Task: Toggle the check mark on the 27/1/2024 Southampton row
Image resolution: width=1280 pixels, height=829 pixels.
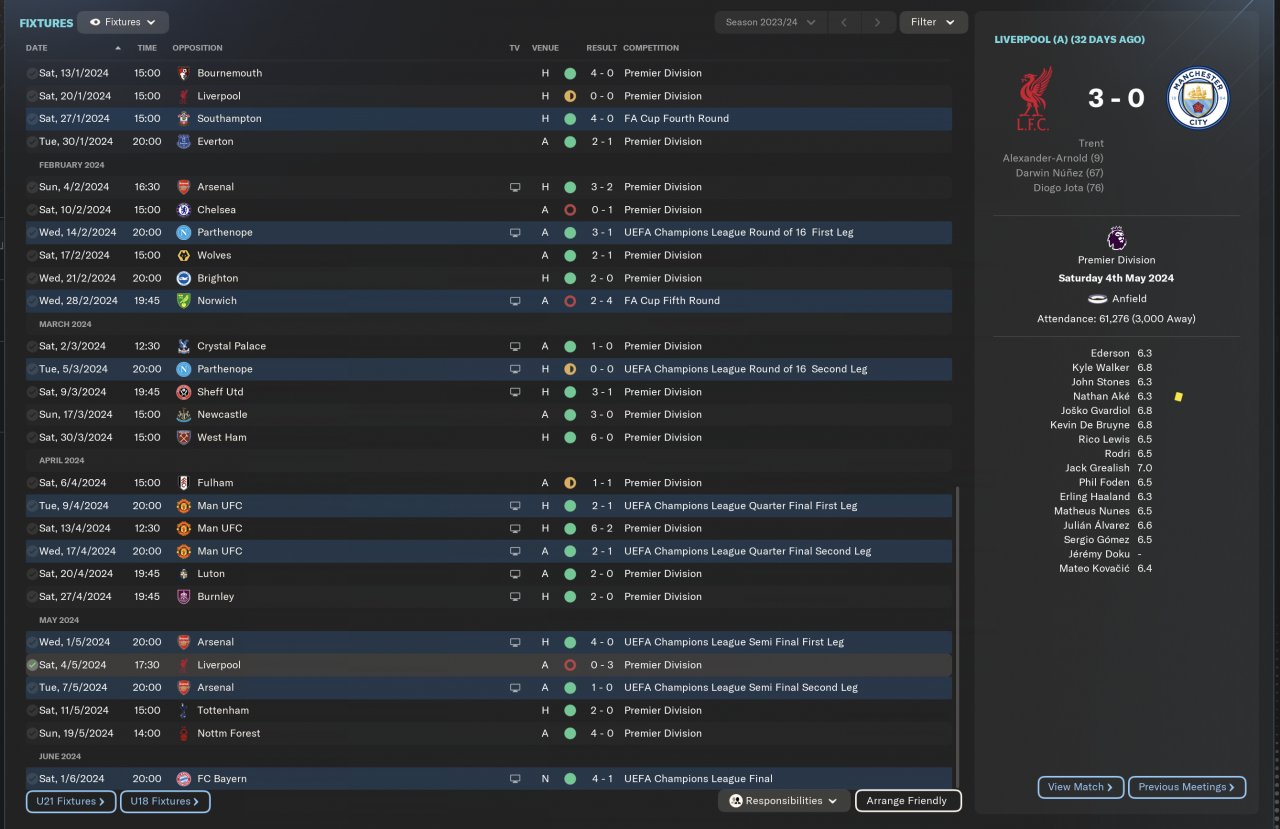Action: (x=32, y=118)
